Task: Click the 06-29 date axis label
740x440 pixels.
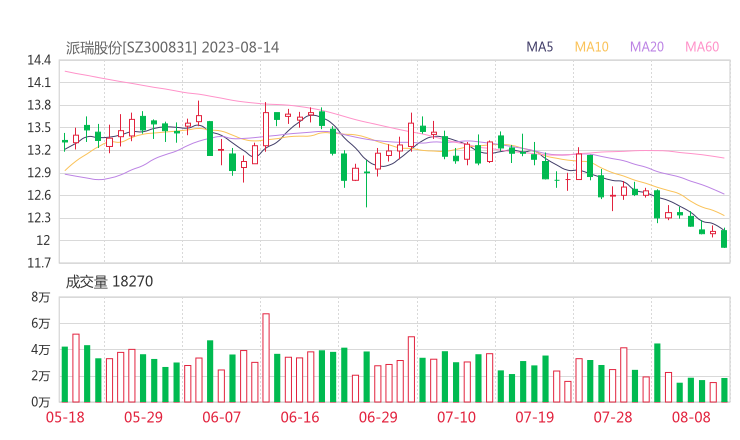Action: click(378, 417)
